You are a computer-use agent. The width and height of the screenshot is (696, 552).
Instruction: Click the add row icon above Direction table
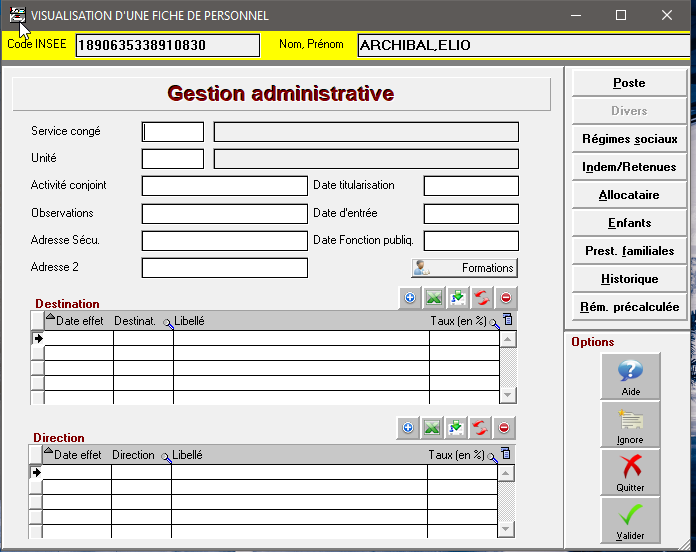[408, 428]
